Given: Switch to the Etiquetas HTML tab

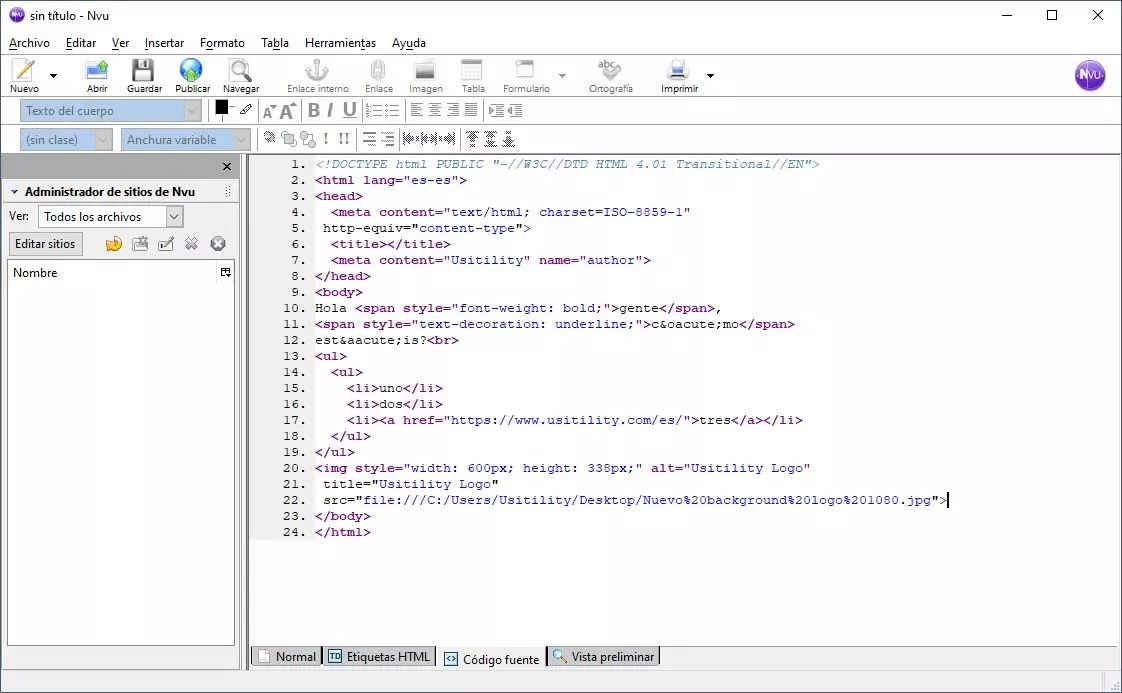Looking at the screenshot, I should pyautogui.click(x=379, y=657).
